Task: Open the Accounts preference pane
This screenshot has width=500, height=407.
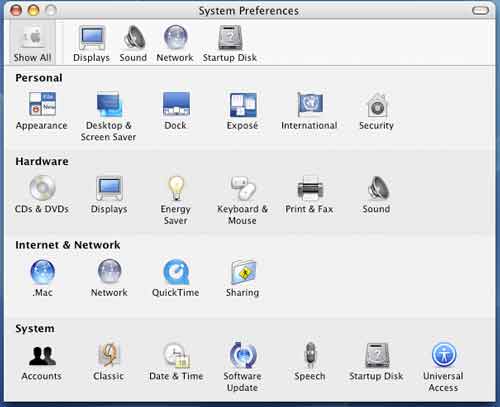Action: point(42,362)
